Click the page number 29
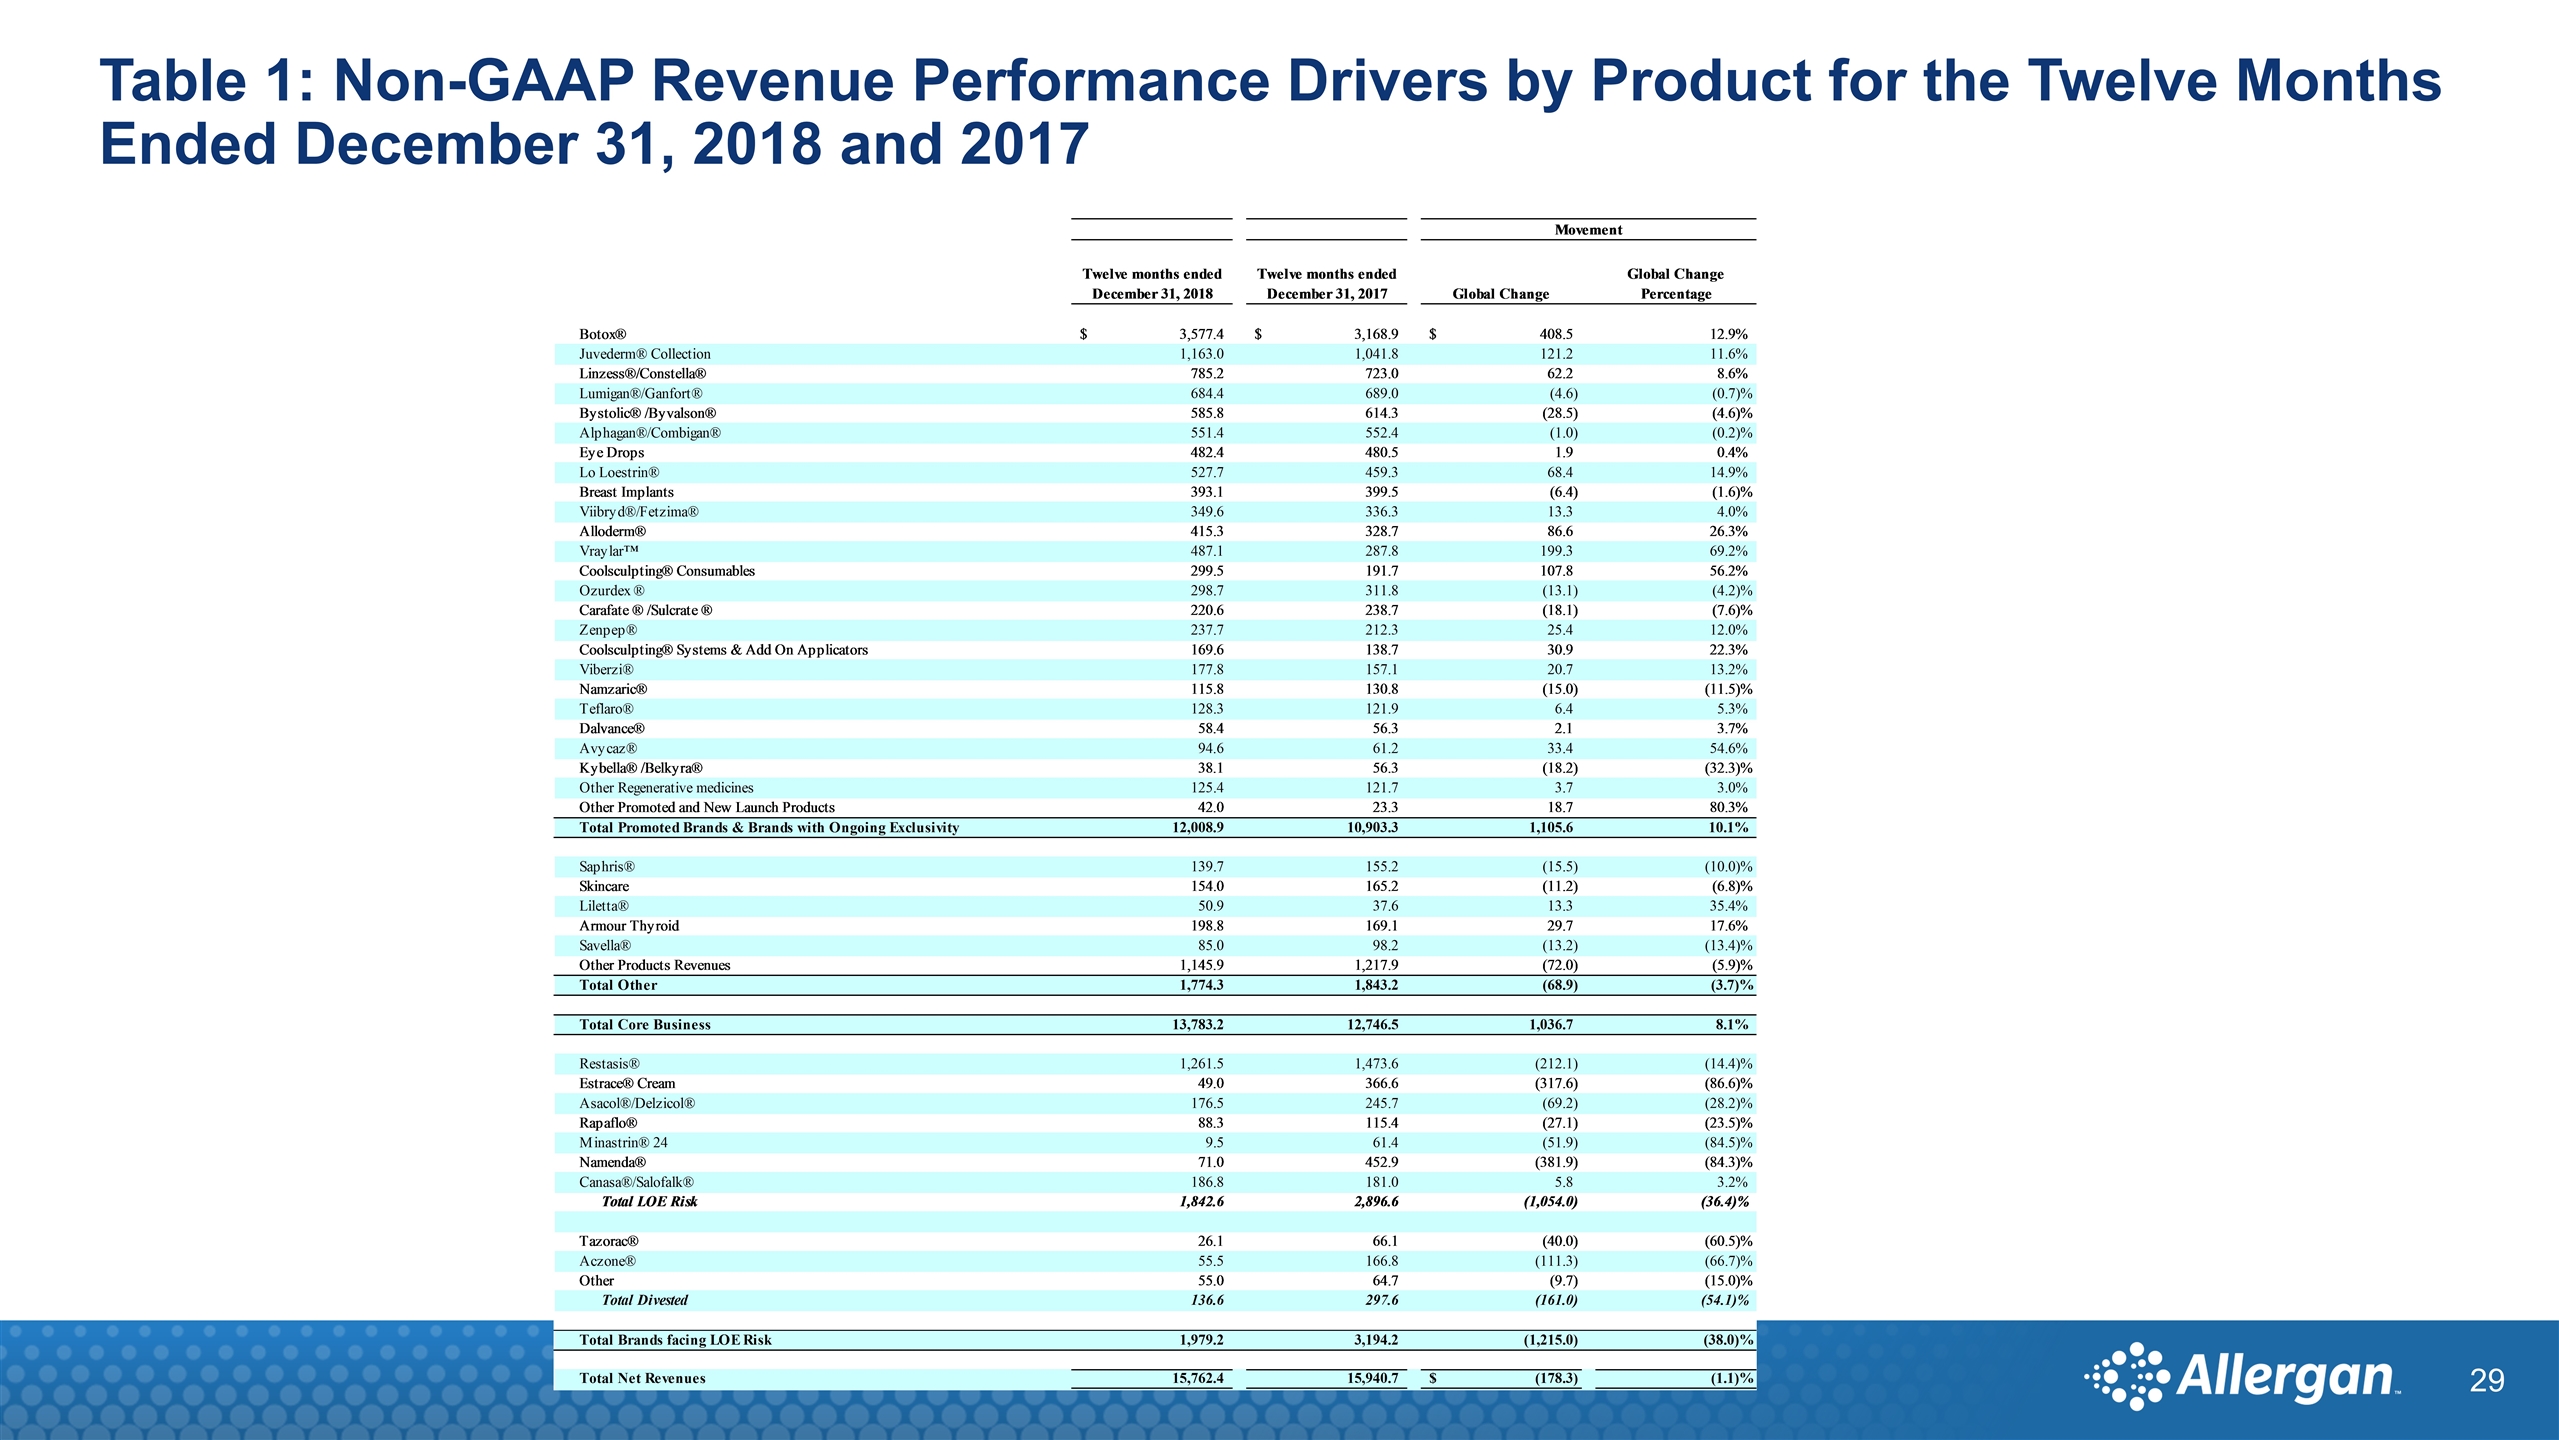 coord(2487,1381)
